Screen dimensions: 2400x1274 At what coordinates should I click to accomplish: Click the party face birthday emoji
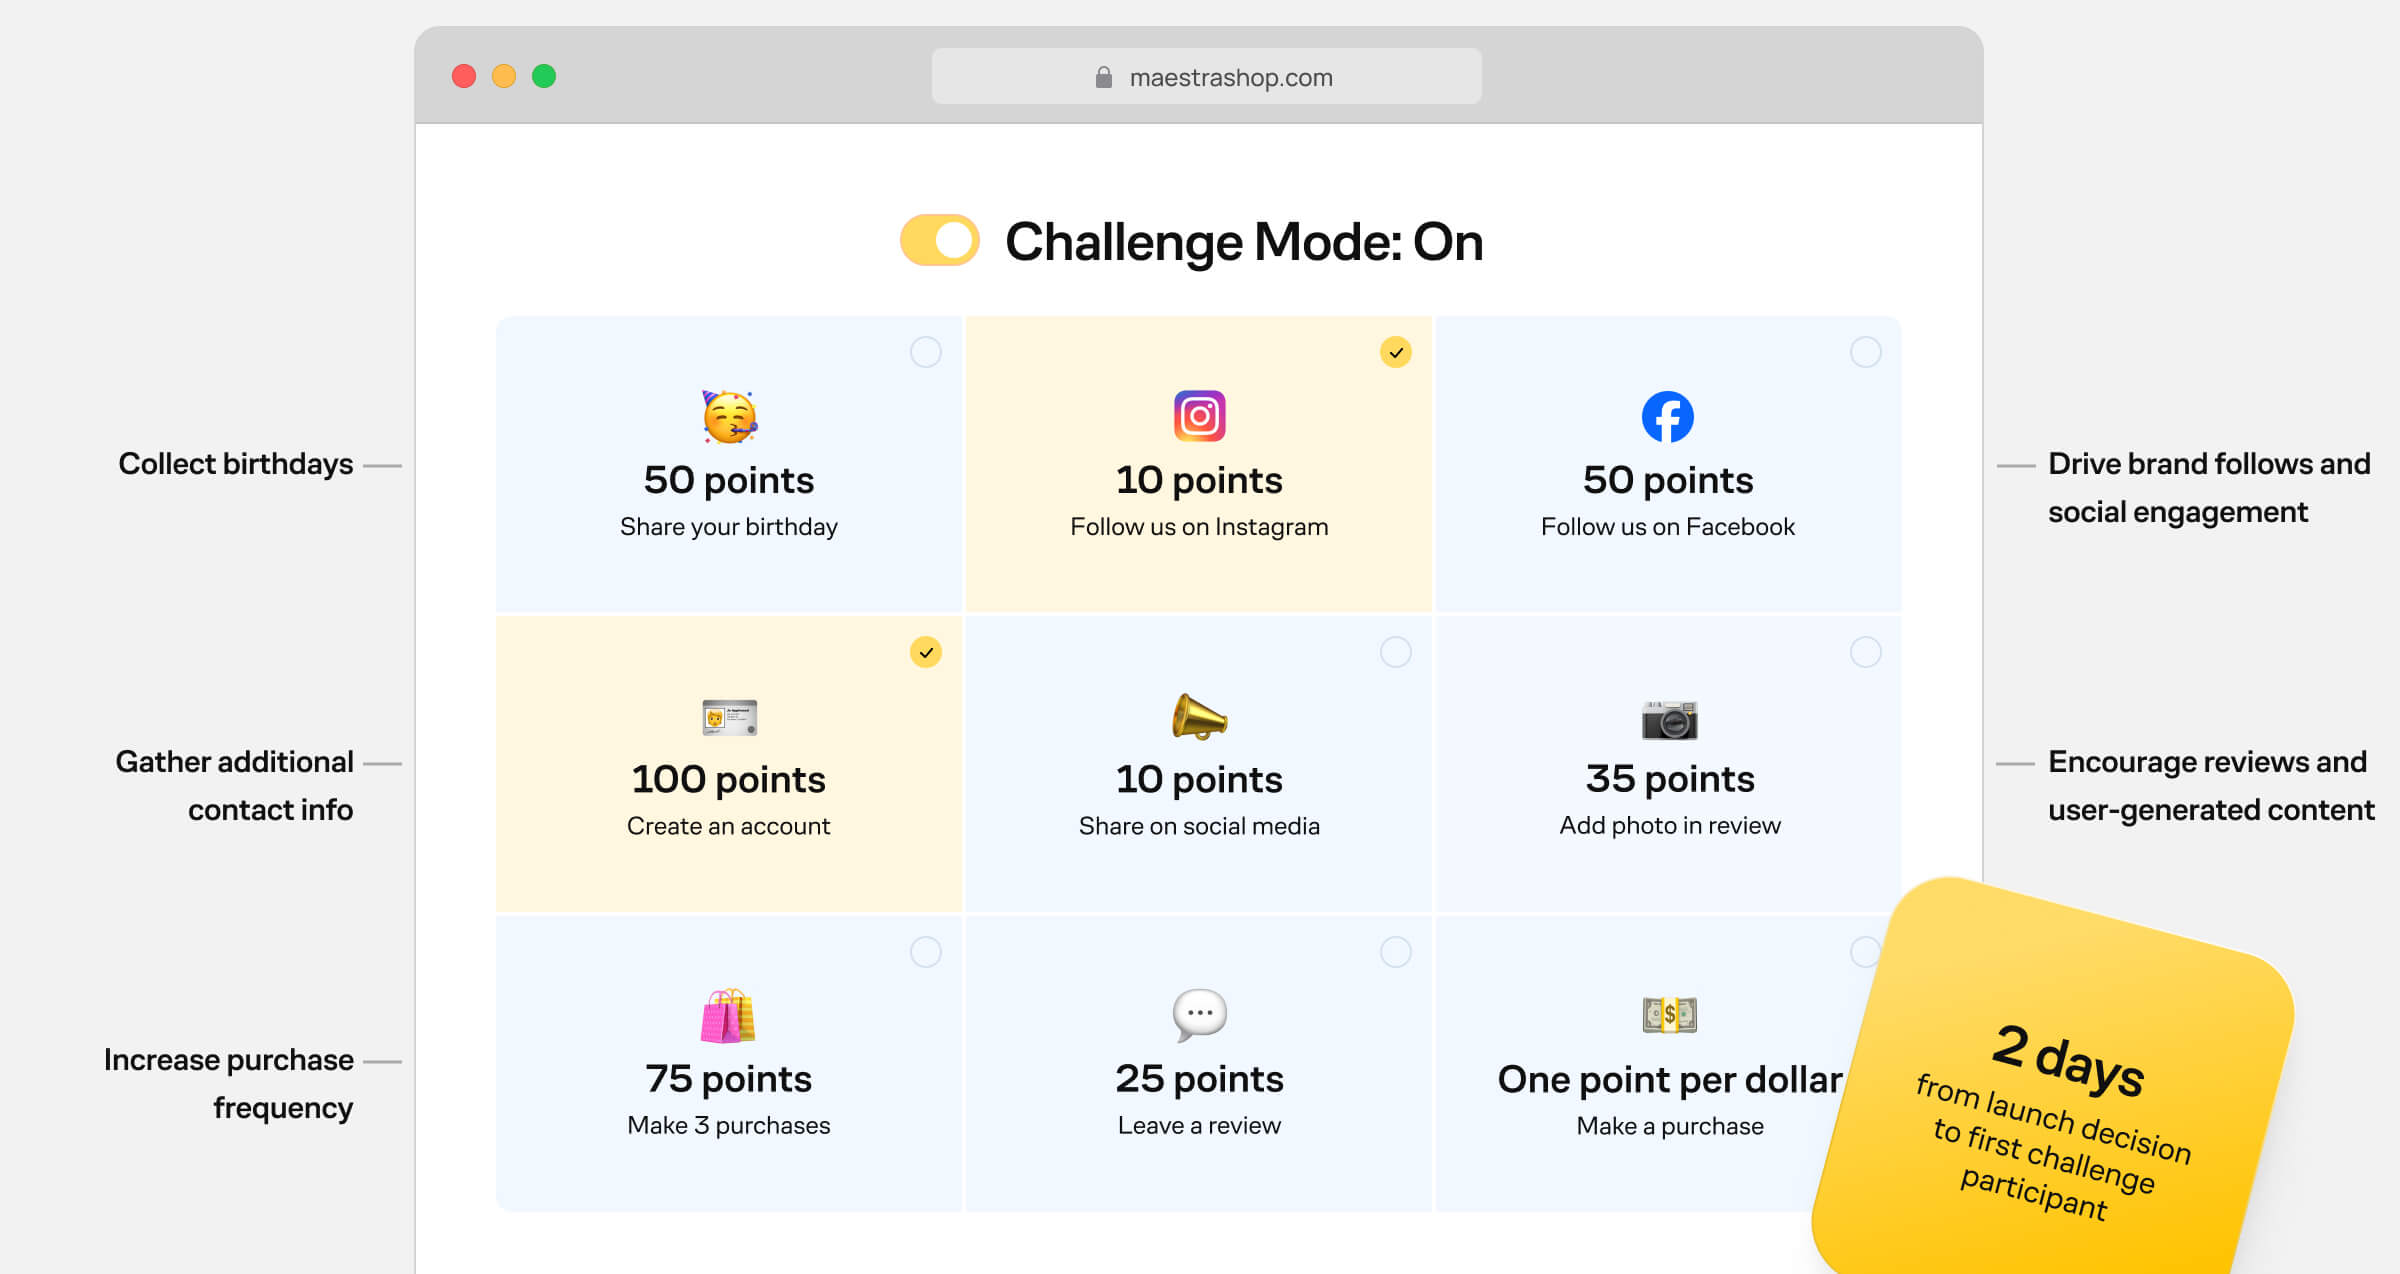click(729, 416)
